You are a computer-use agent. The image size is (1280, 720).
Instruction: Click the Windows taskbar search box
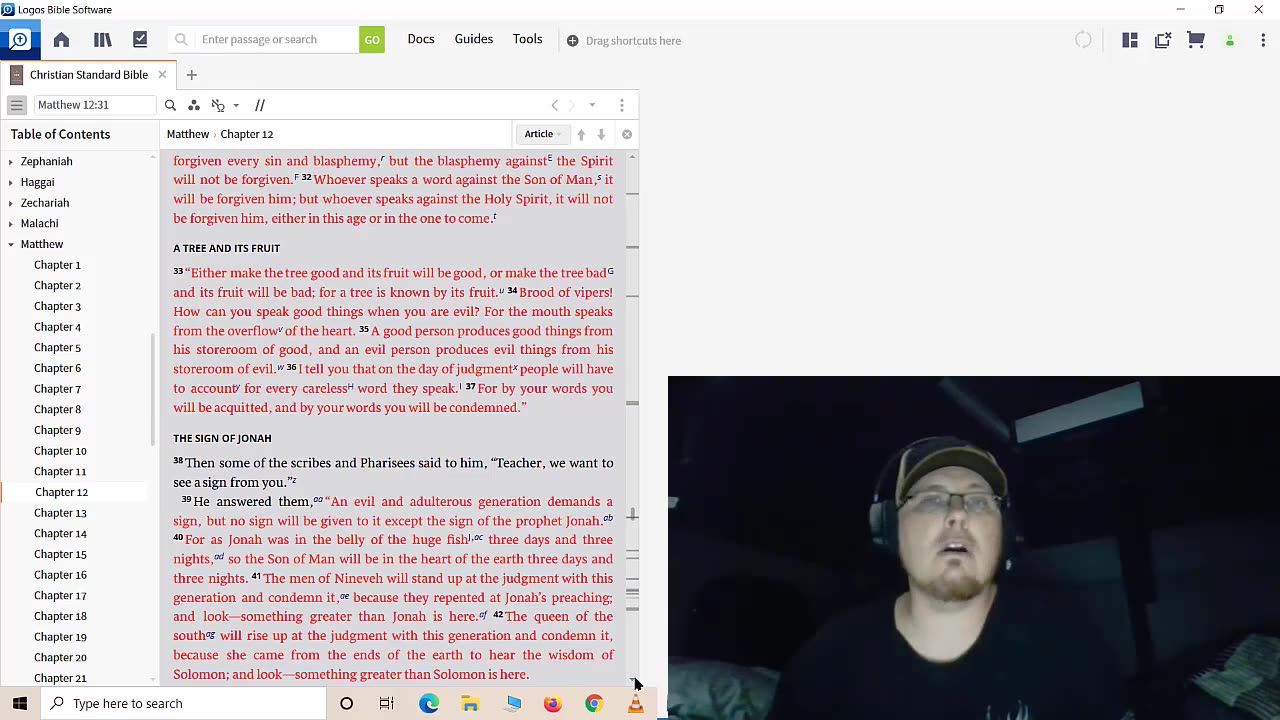pos(183,703)
